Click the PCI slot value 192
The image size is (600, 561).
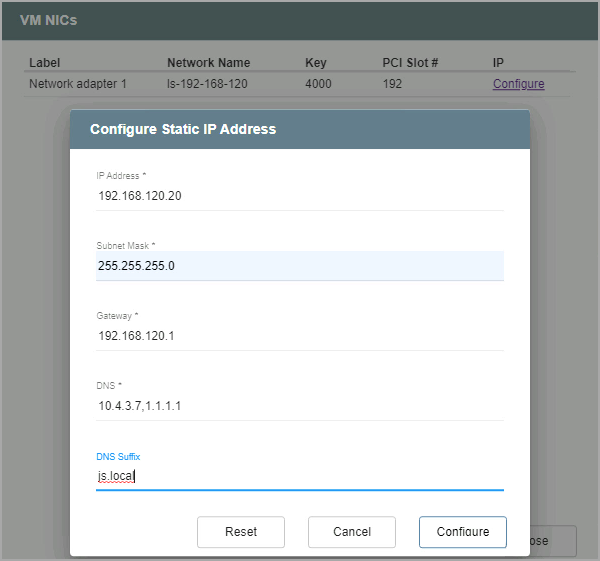point(392,84)
